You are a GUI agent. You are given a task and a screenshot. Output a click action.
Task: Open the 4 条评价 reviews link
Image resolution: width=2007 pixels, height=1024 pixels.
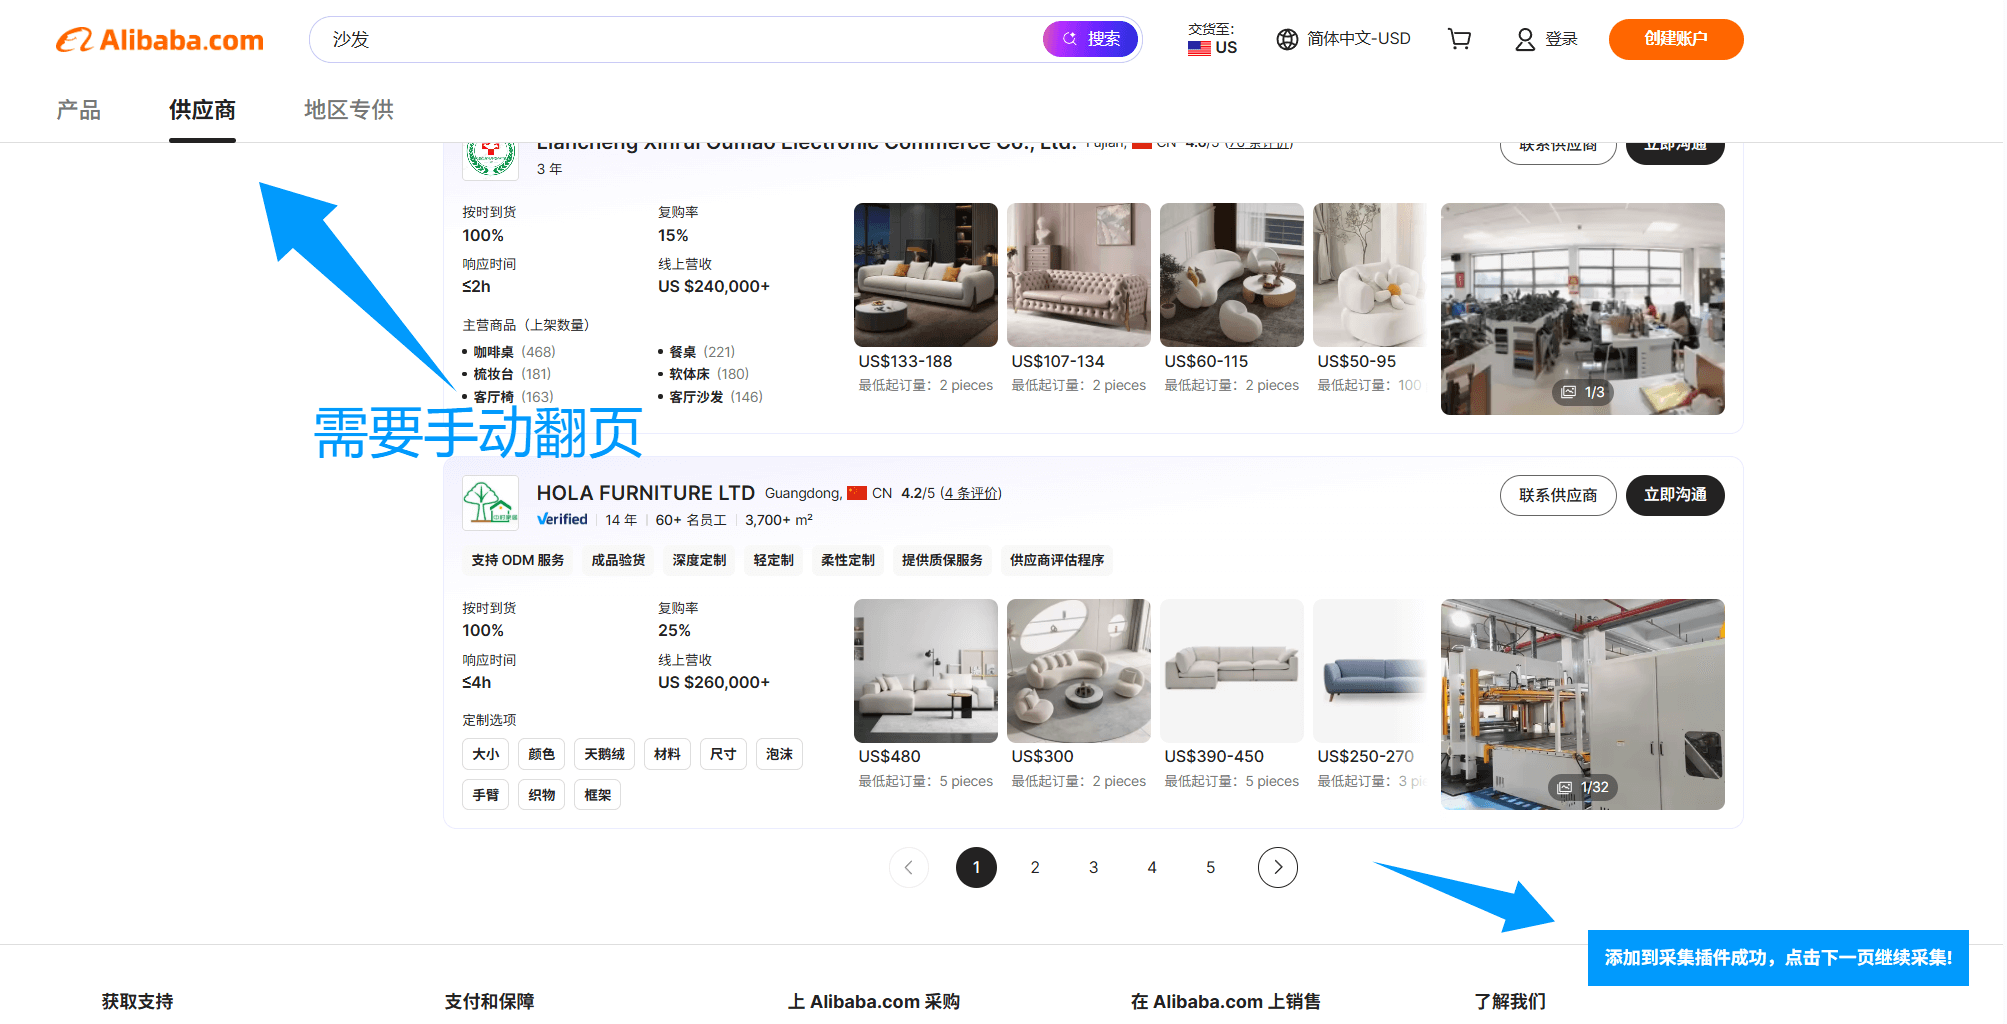coord(971,493)
